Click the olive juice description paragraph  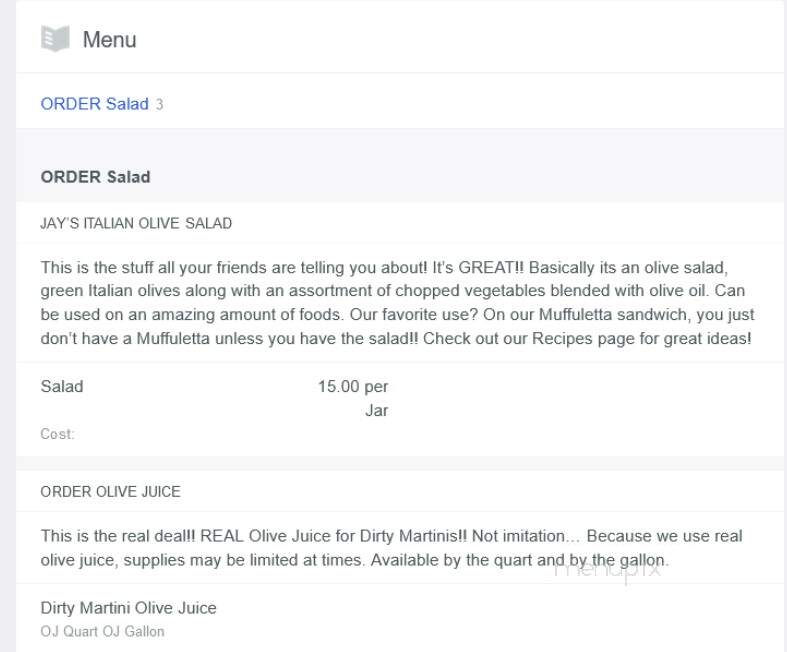click(x=391, y=548)
